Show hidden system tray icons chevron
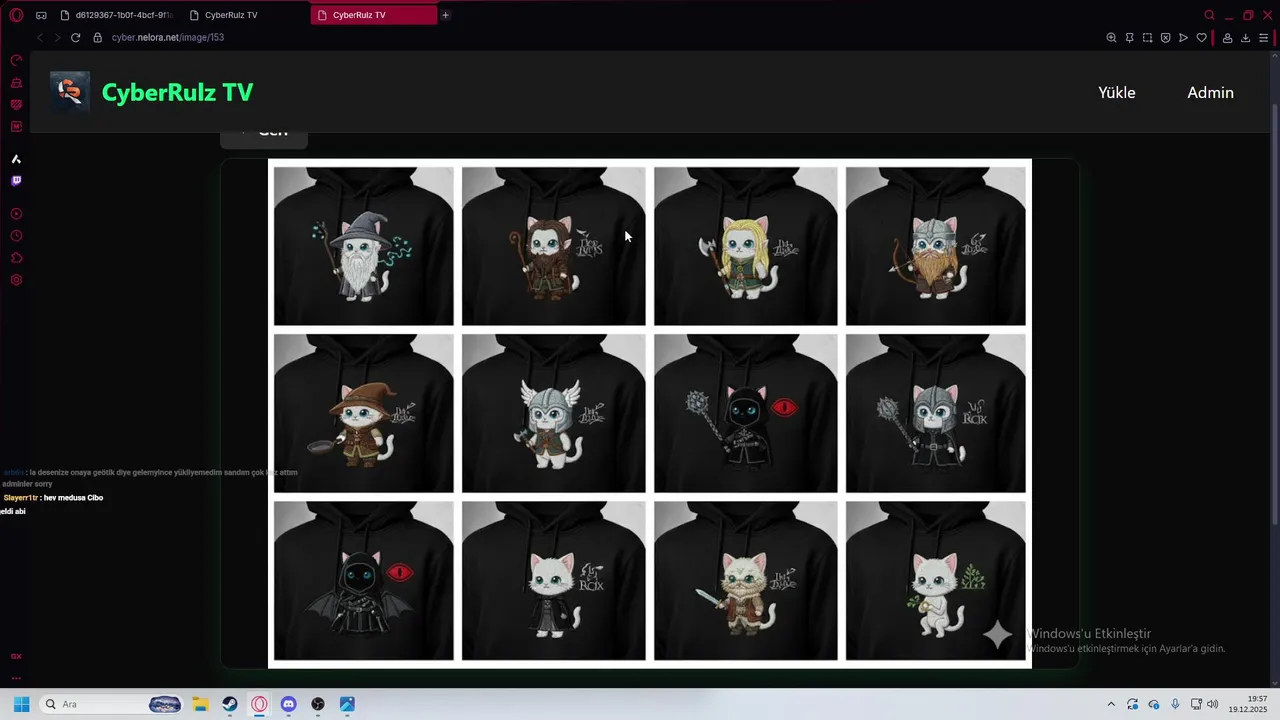The width and height of the screenshot is (1280, 720). point(1110,704)
